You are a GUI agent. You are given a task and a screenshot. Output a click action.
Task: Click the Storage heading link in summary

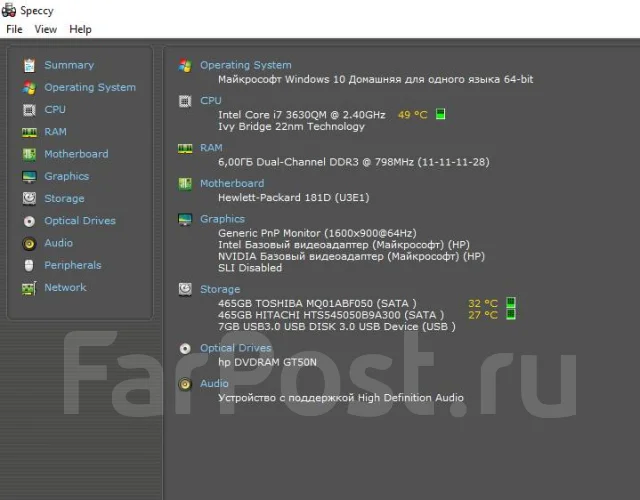pyautogui.click(x=220, y=289)
